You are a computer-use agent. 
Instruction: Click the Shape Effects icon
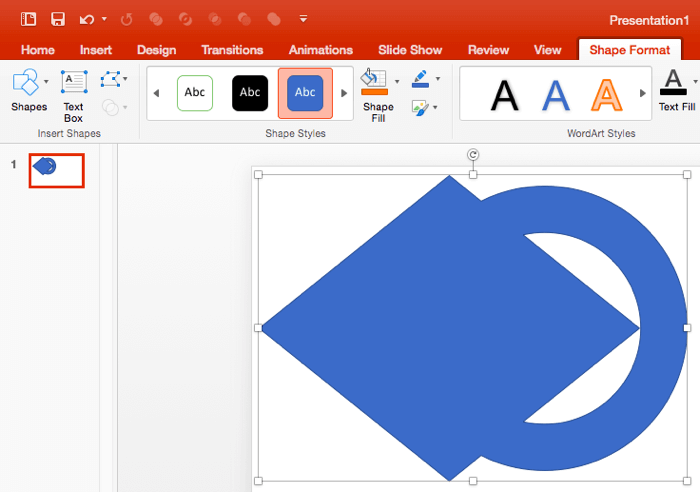(x=420, y=106)
